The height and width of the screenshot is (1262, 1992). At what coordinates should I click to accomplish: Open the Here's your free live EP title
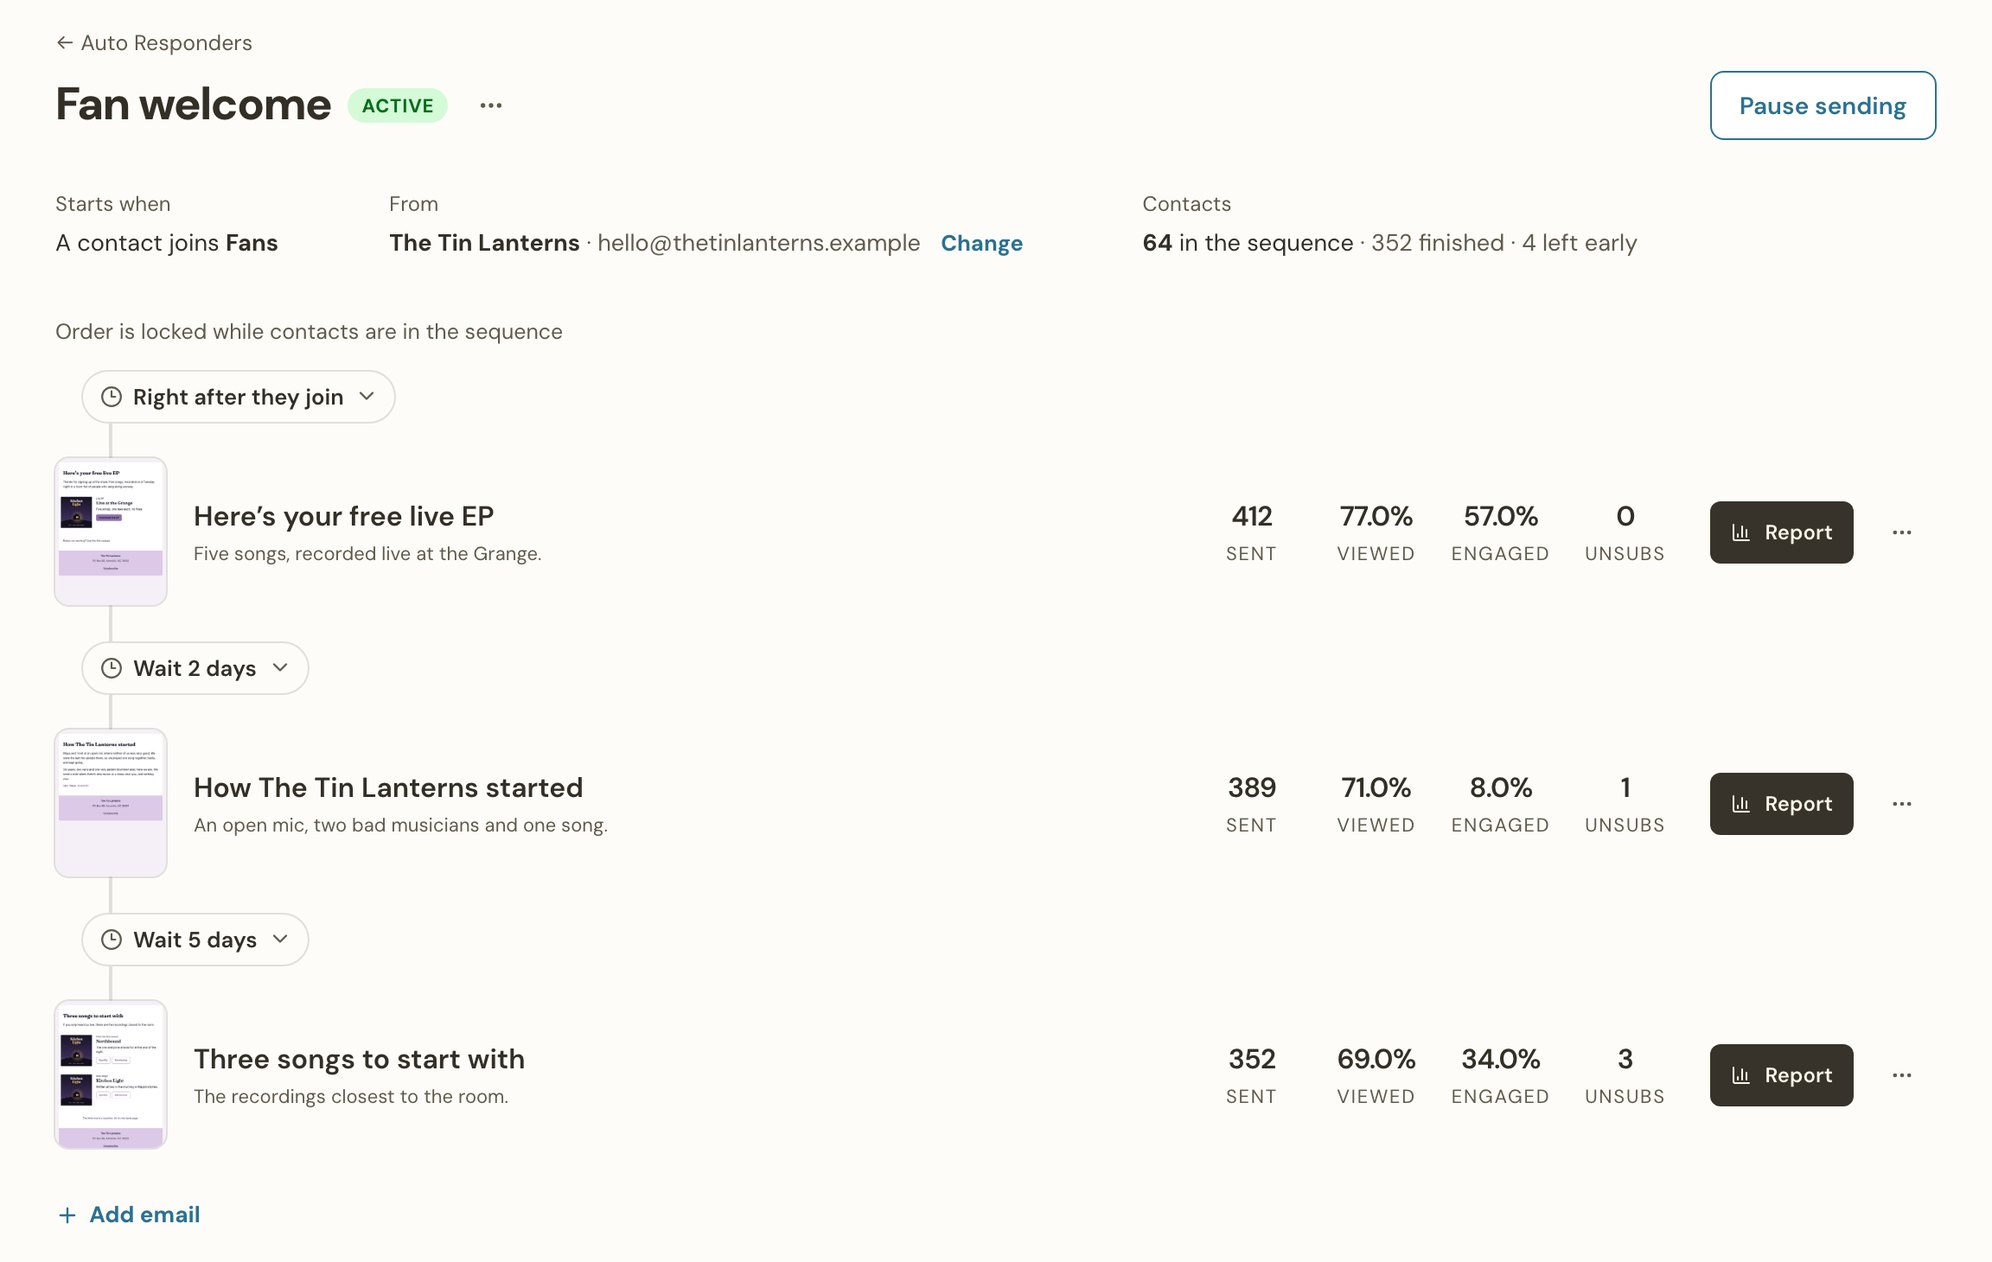tap(343, 516)
